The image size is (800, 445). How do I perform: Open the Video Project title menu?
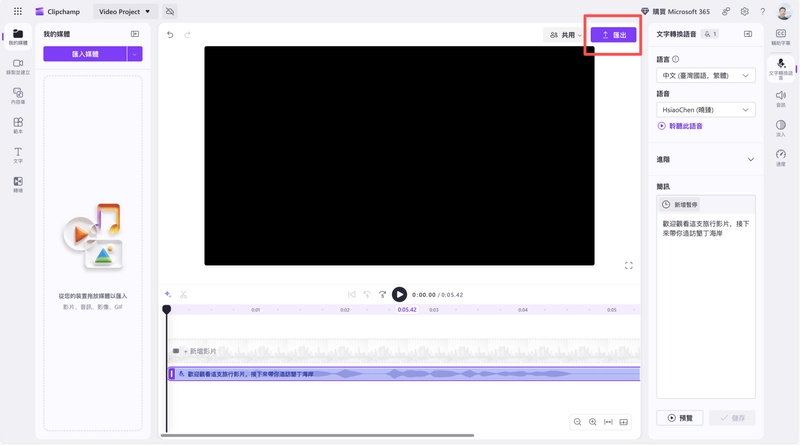(124, 11)
